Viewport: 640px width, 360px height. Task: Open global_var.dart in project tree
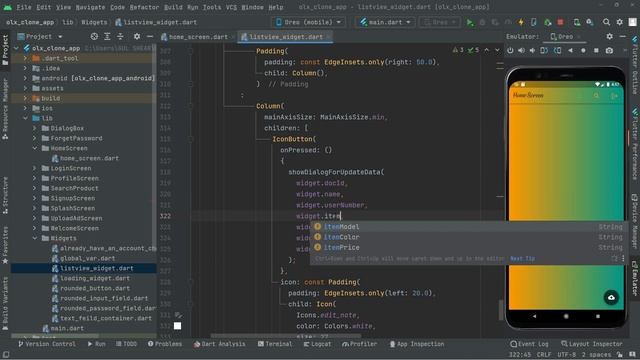tap(87, 258)
